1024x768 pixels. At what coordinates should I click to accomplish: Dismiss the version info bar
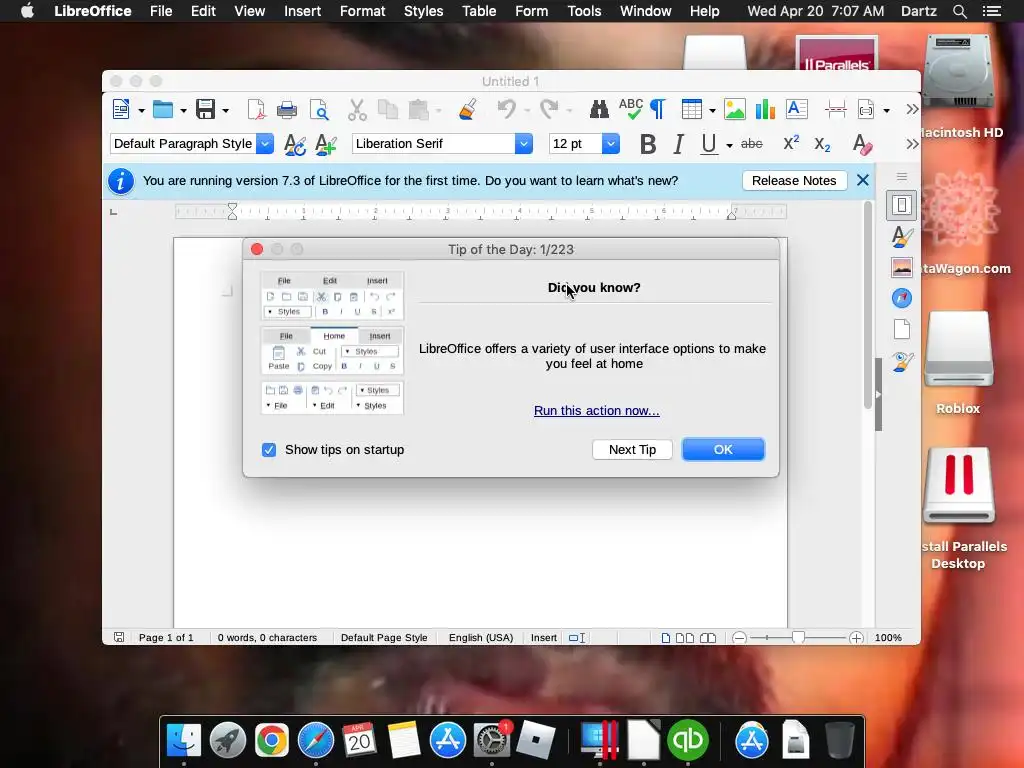tap(863, 180)
